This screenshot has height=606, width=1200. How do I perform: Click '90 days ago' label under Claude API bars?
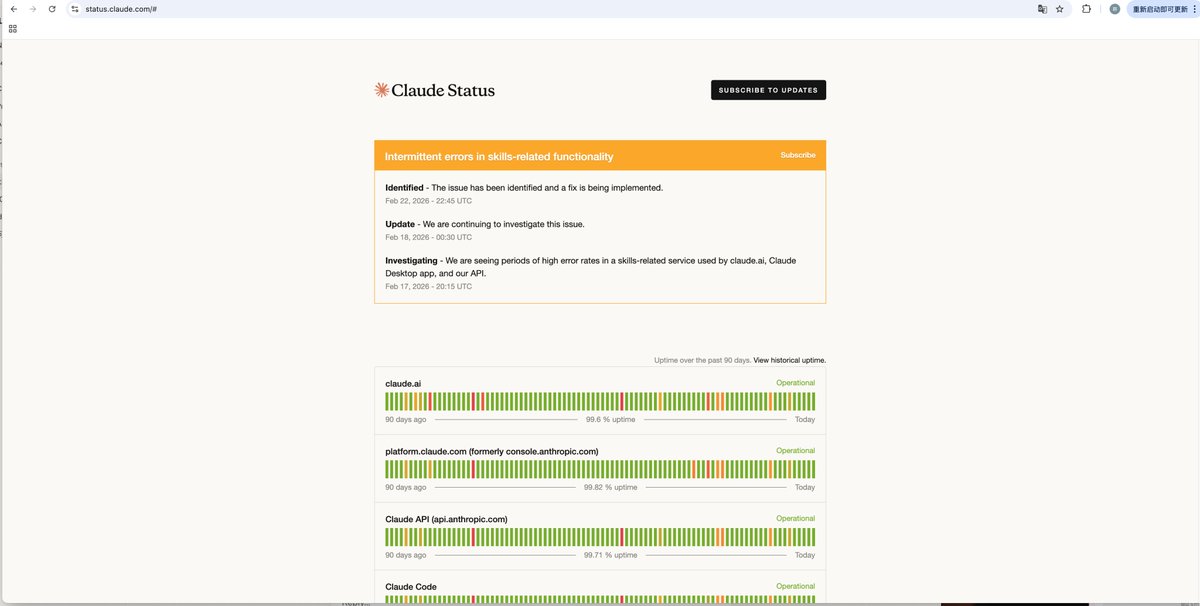click(406, 555)
